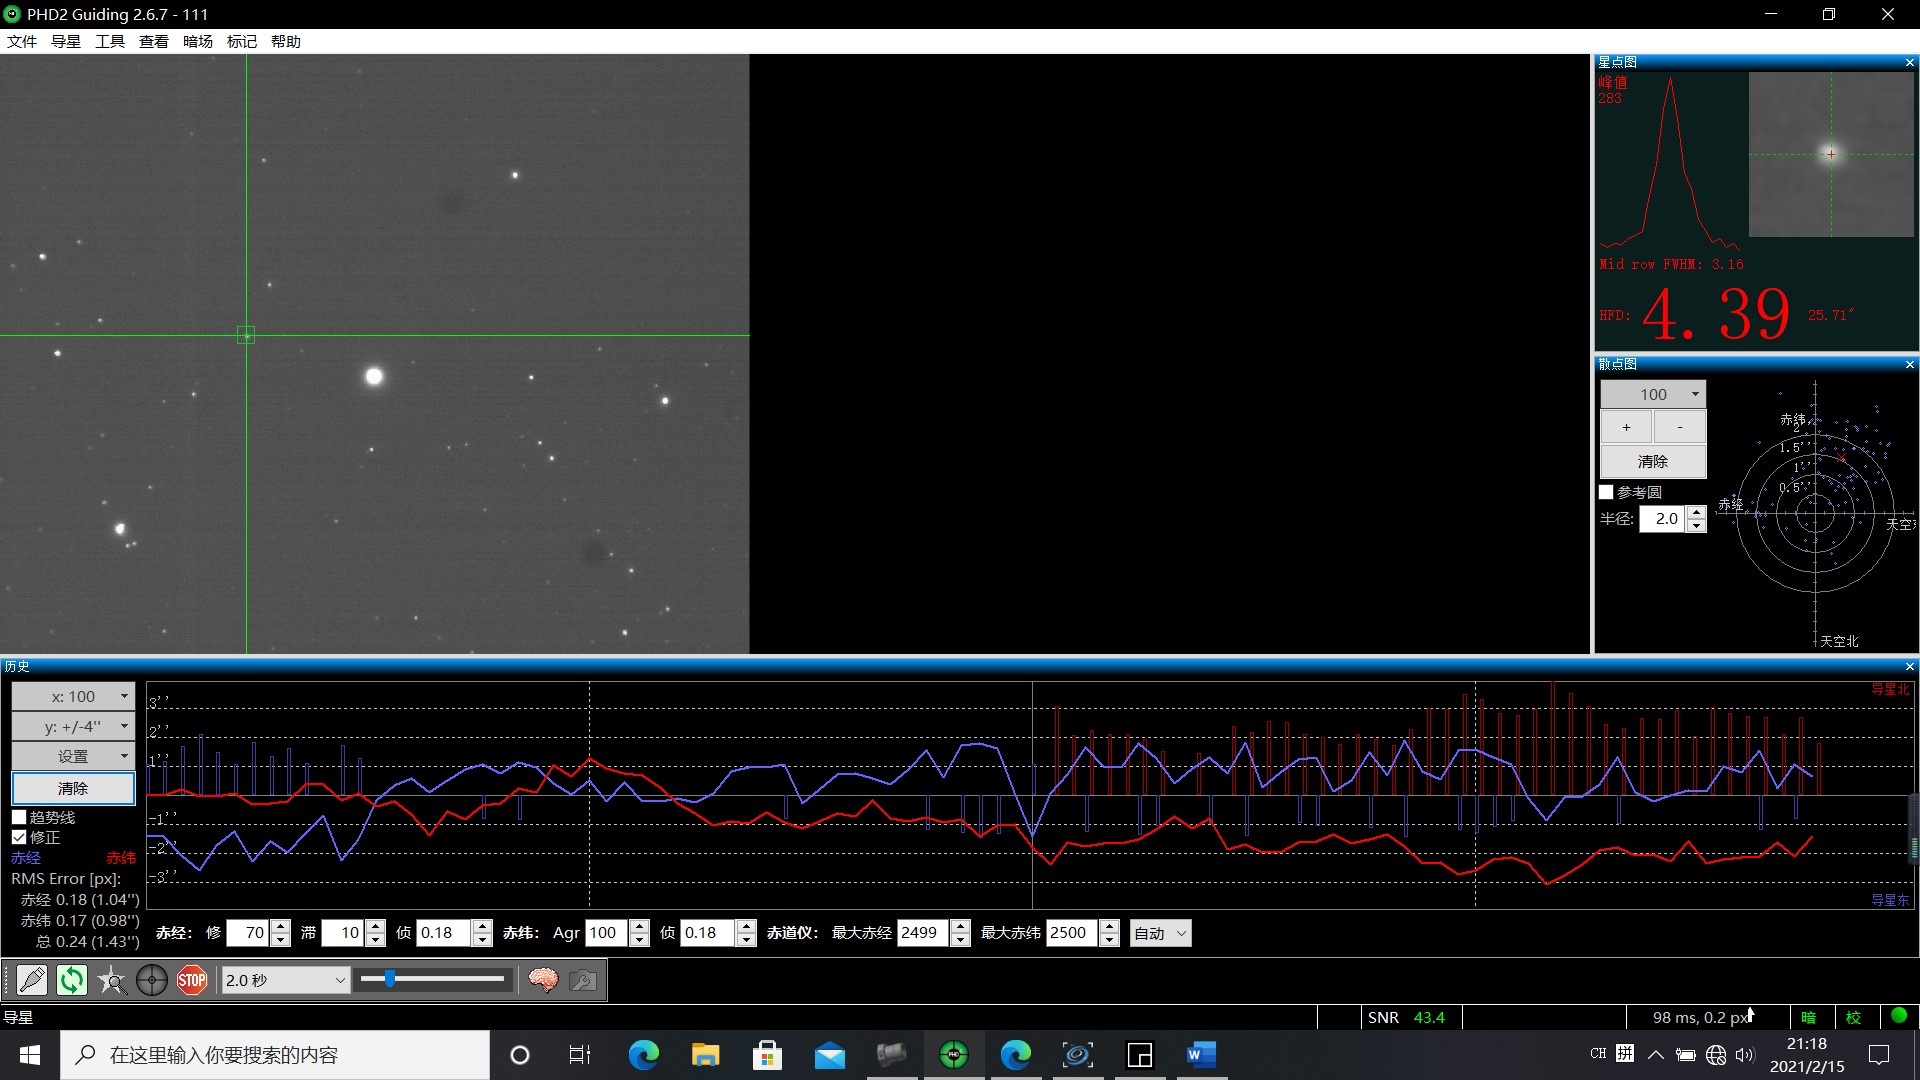Click the connect equipment (USB) icon
This screenshot has width=1920, height=1080.
pos(32,980)
